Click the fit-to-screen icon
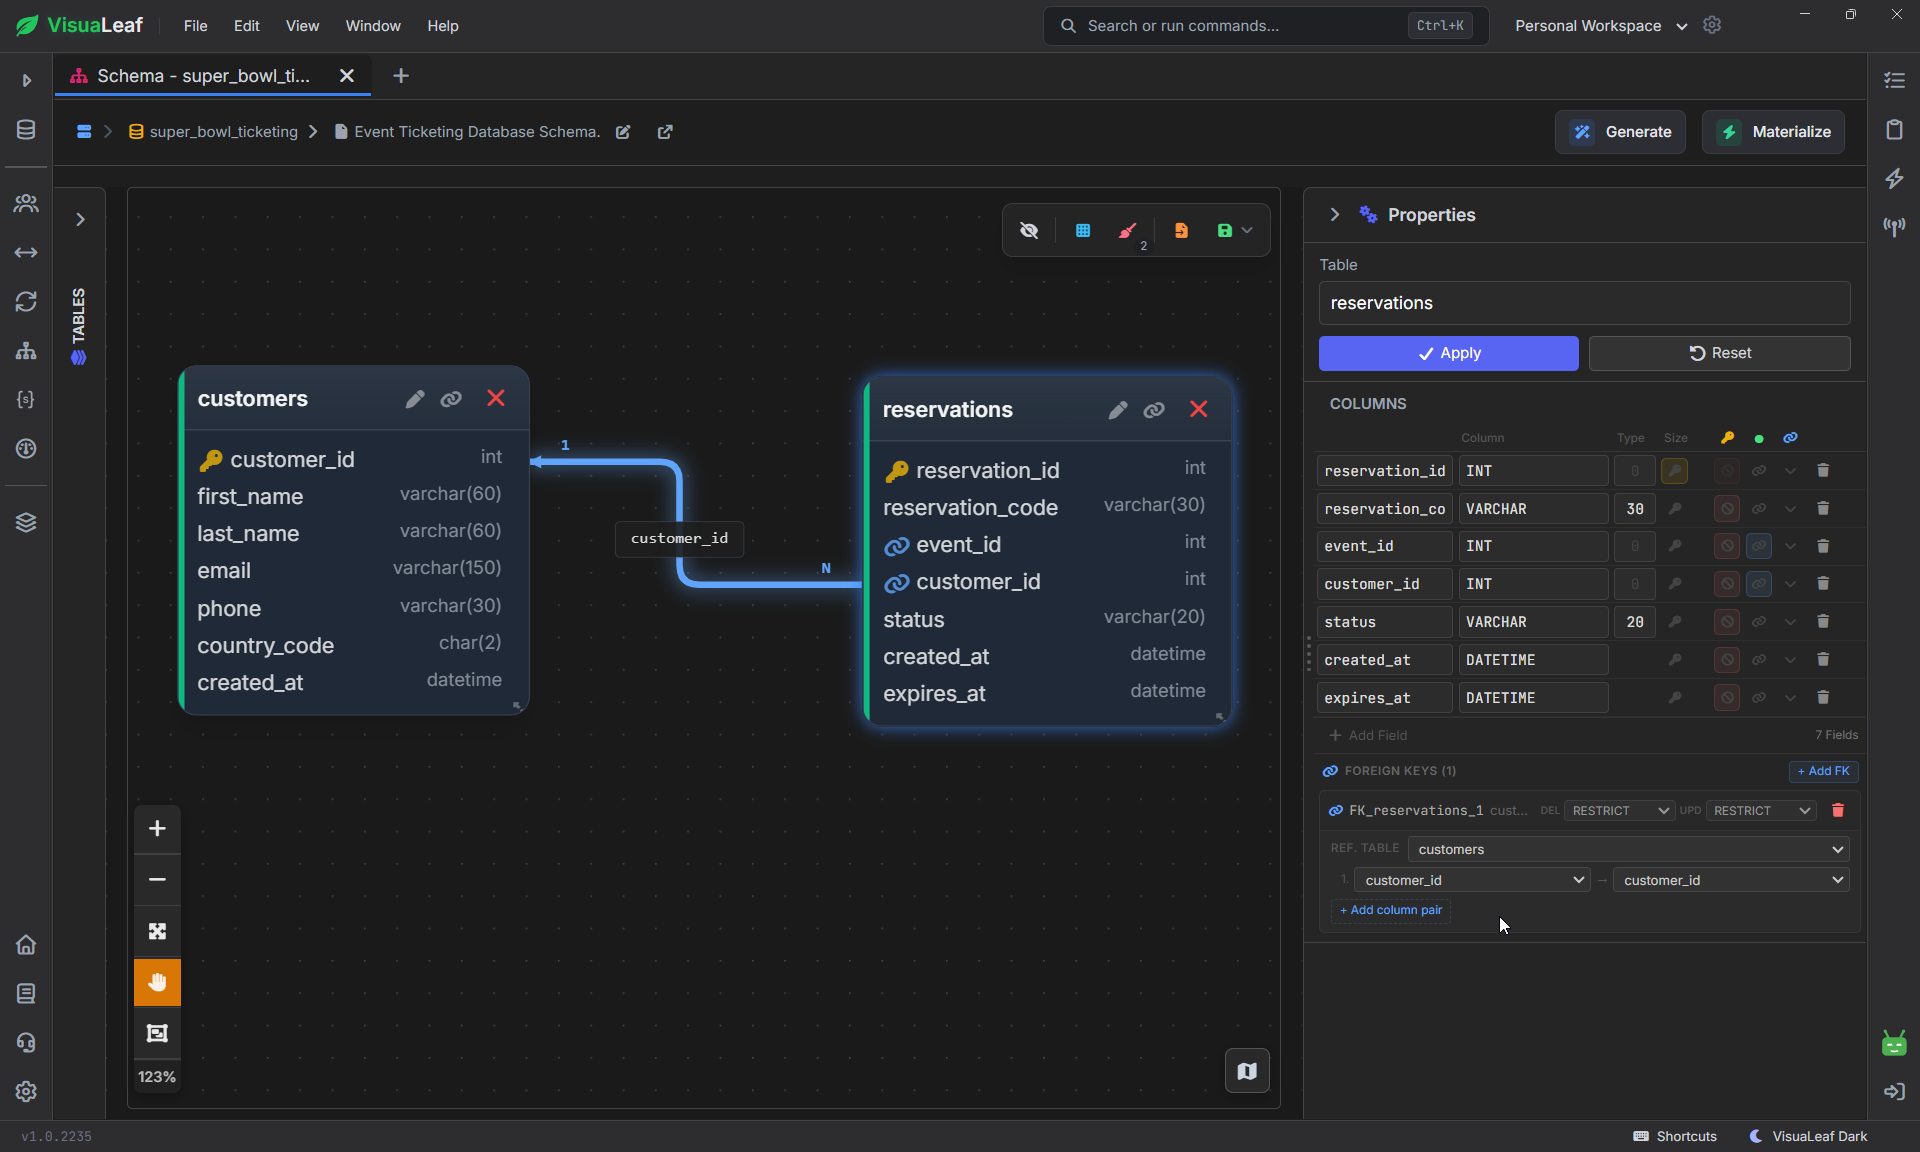The height and width of the screenshot is (1152, 1920). pos(157,931)
